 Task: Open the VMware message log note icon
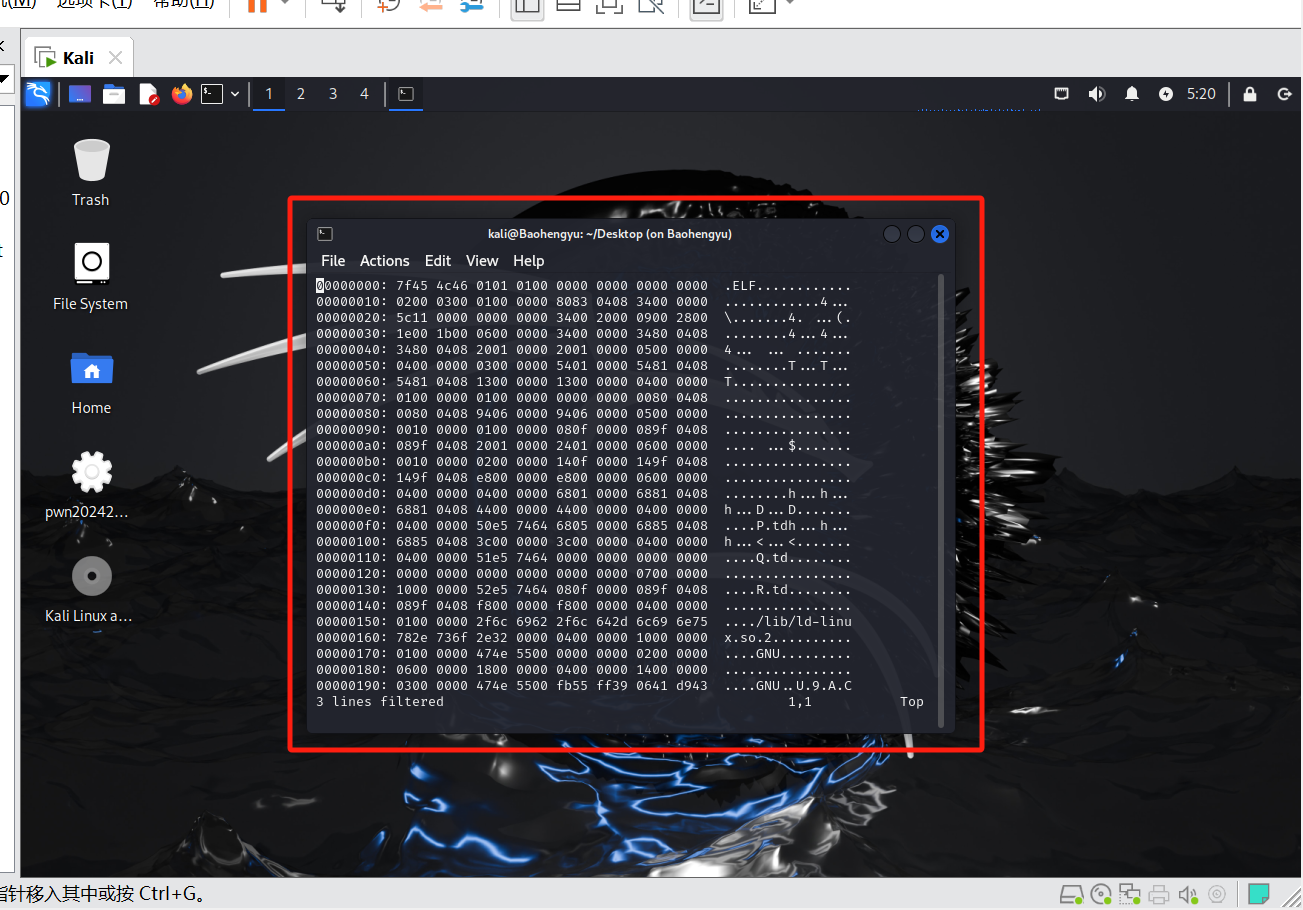coord(1259,894)
